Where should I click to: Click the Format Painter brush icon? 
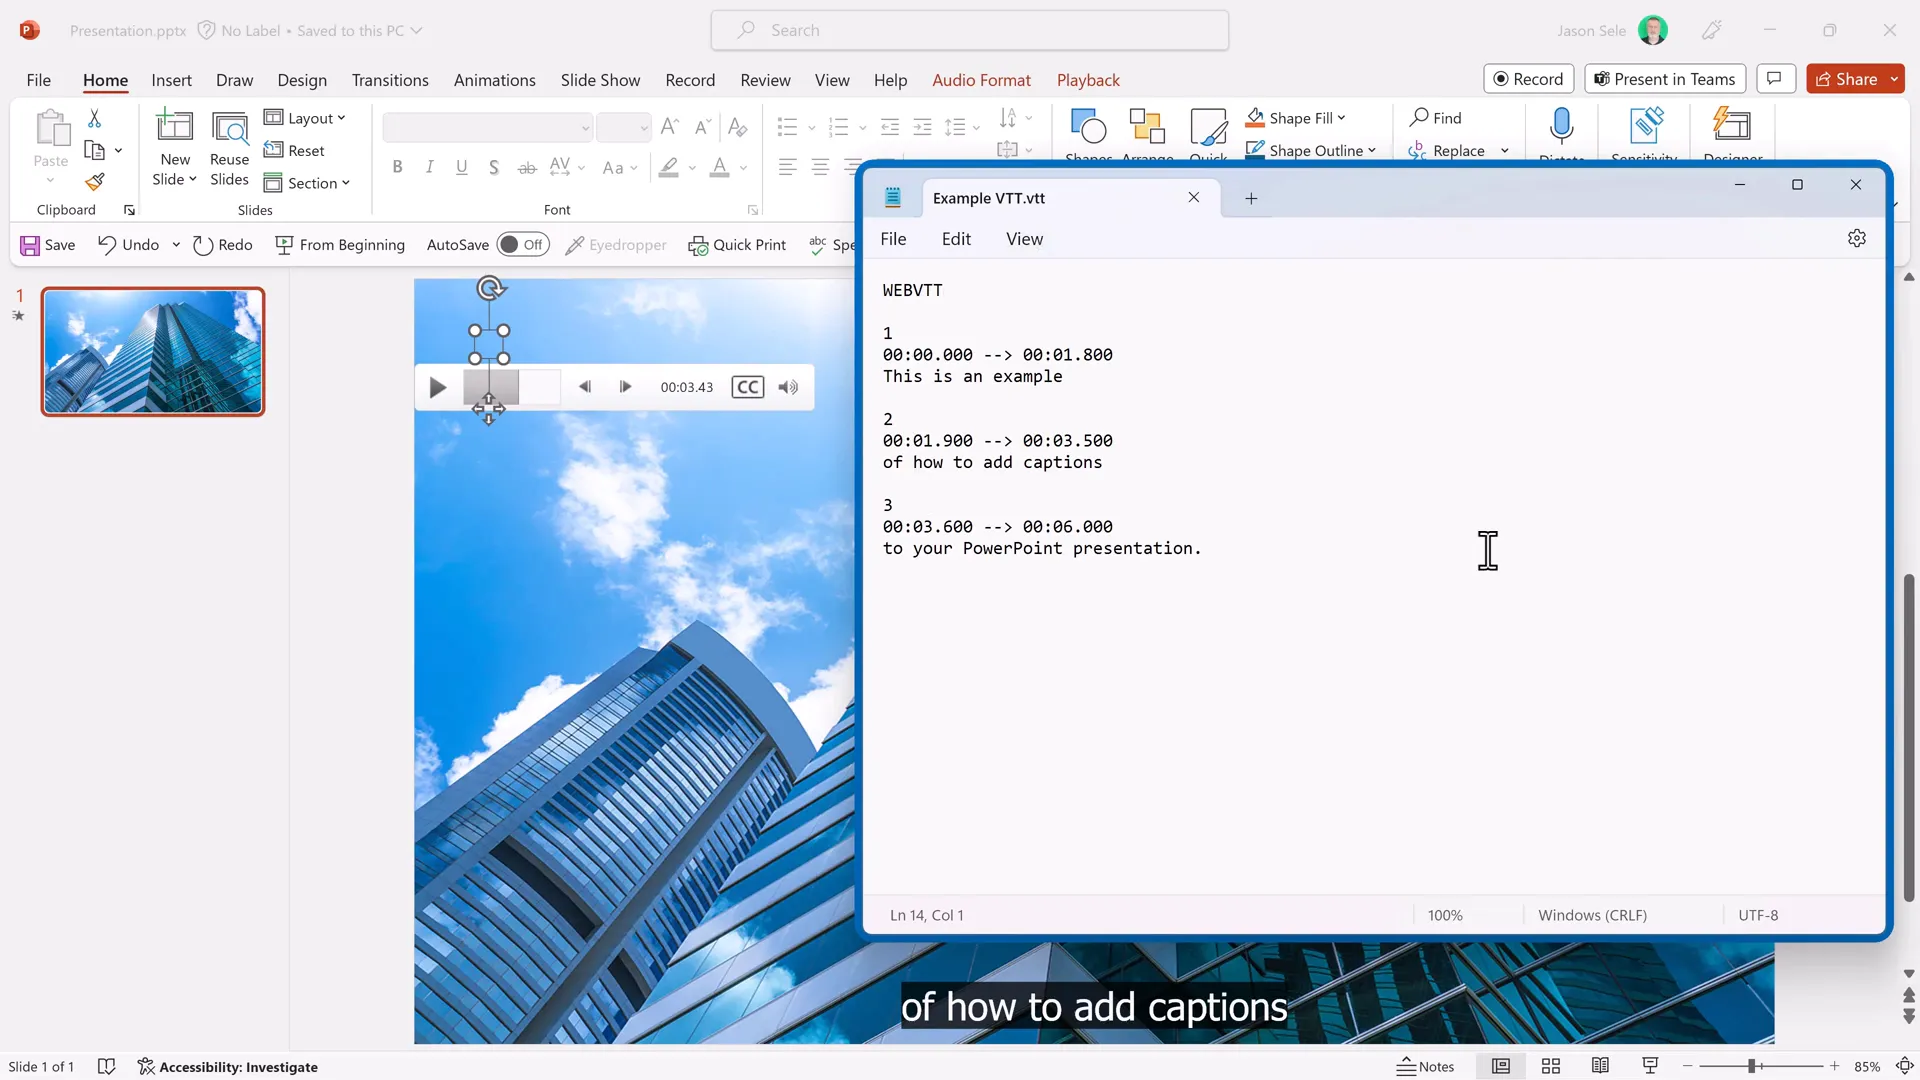pyautogui.click(x=94, y=182)
